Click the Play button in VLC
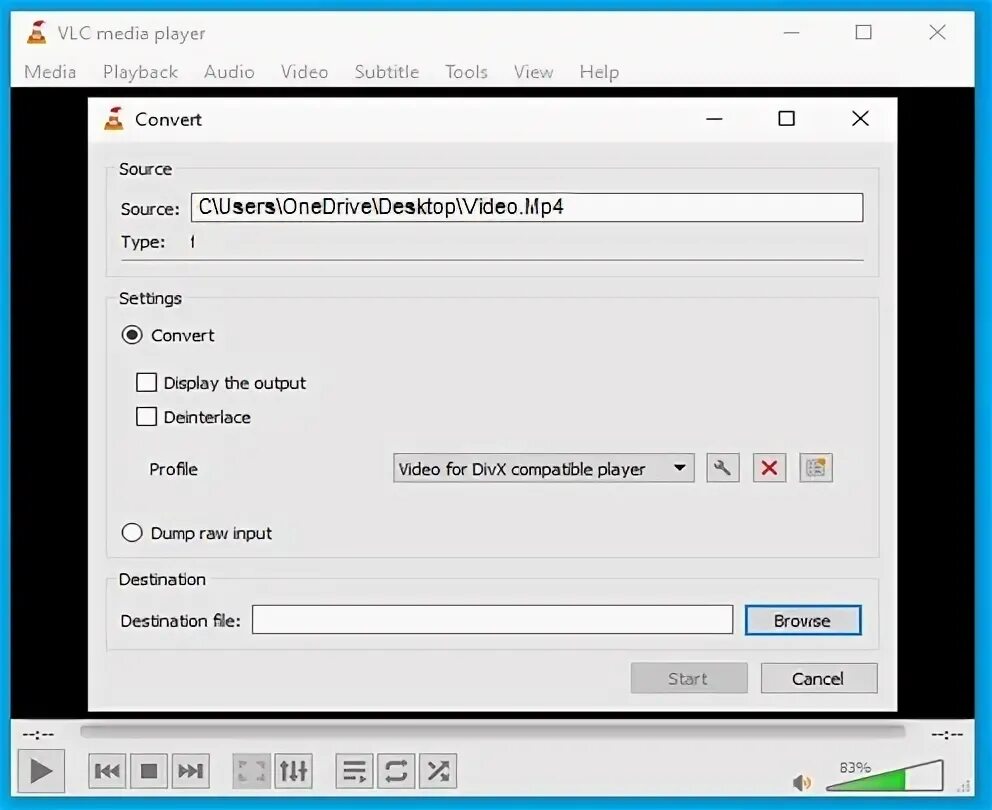 41,770
